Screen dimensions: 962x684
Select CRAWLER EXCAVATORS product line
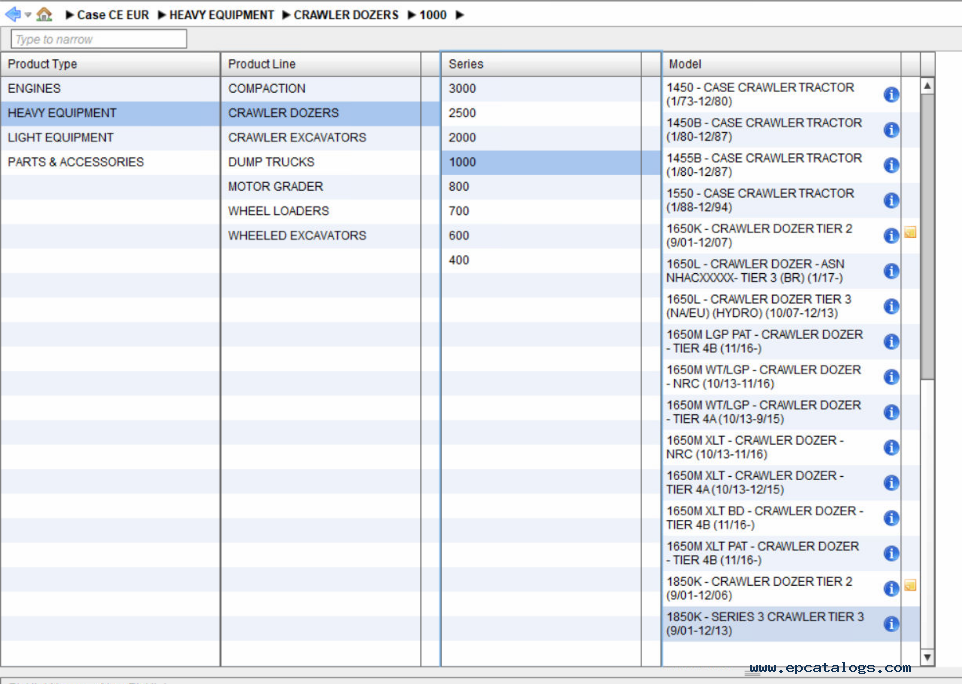[330, 137]
